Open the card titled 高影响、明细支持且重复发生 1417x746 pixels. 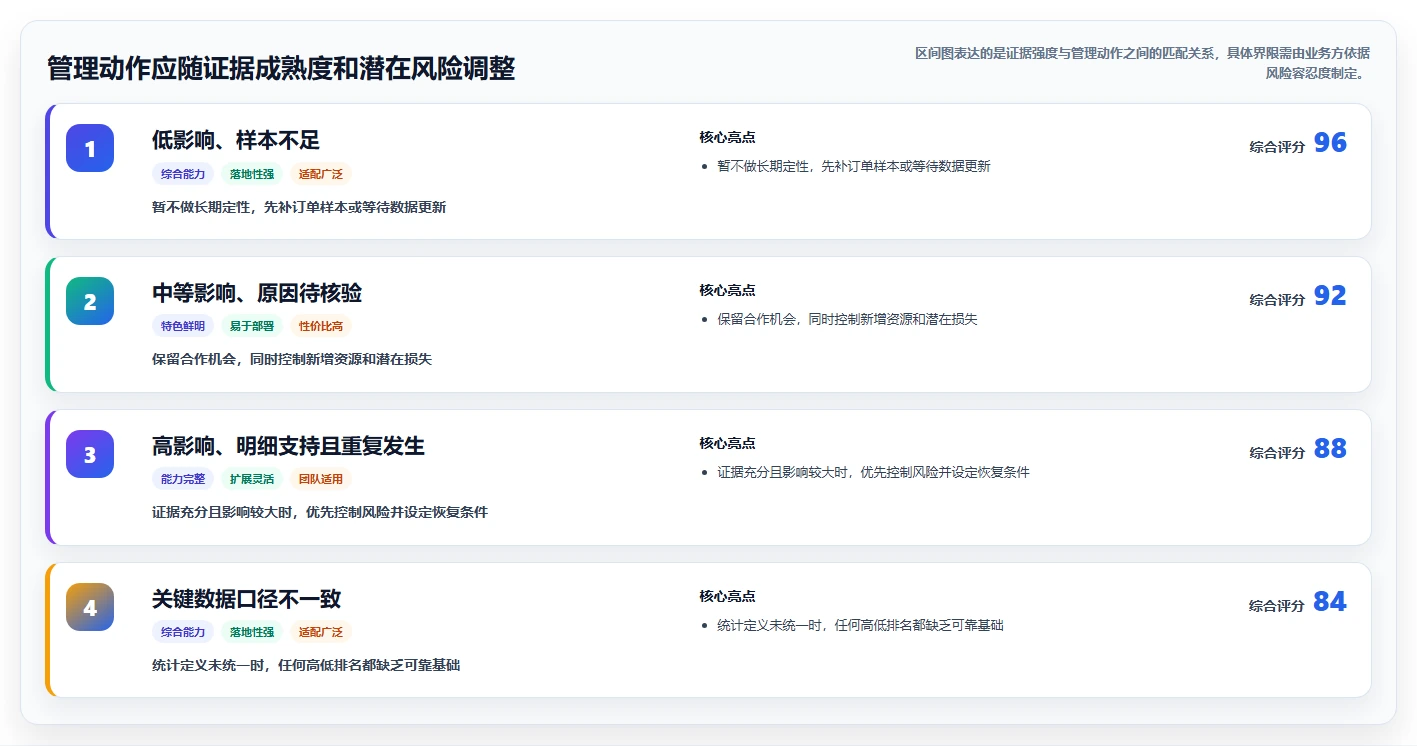tap(708, 477)
